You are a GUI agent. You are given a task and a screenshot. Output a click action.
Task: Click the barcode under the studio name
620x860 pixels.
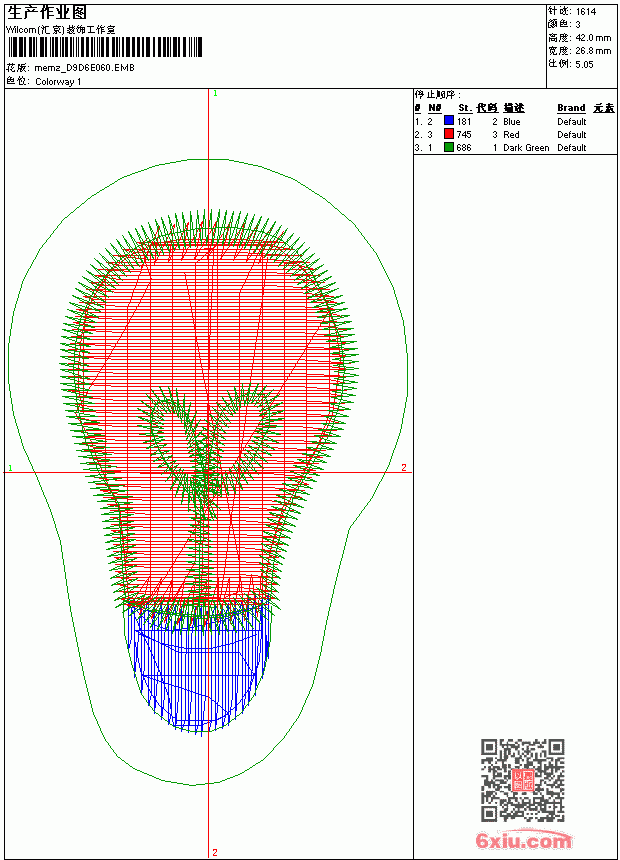(104, 48)
